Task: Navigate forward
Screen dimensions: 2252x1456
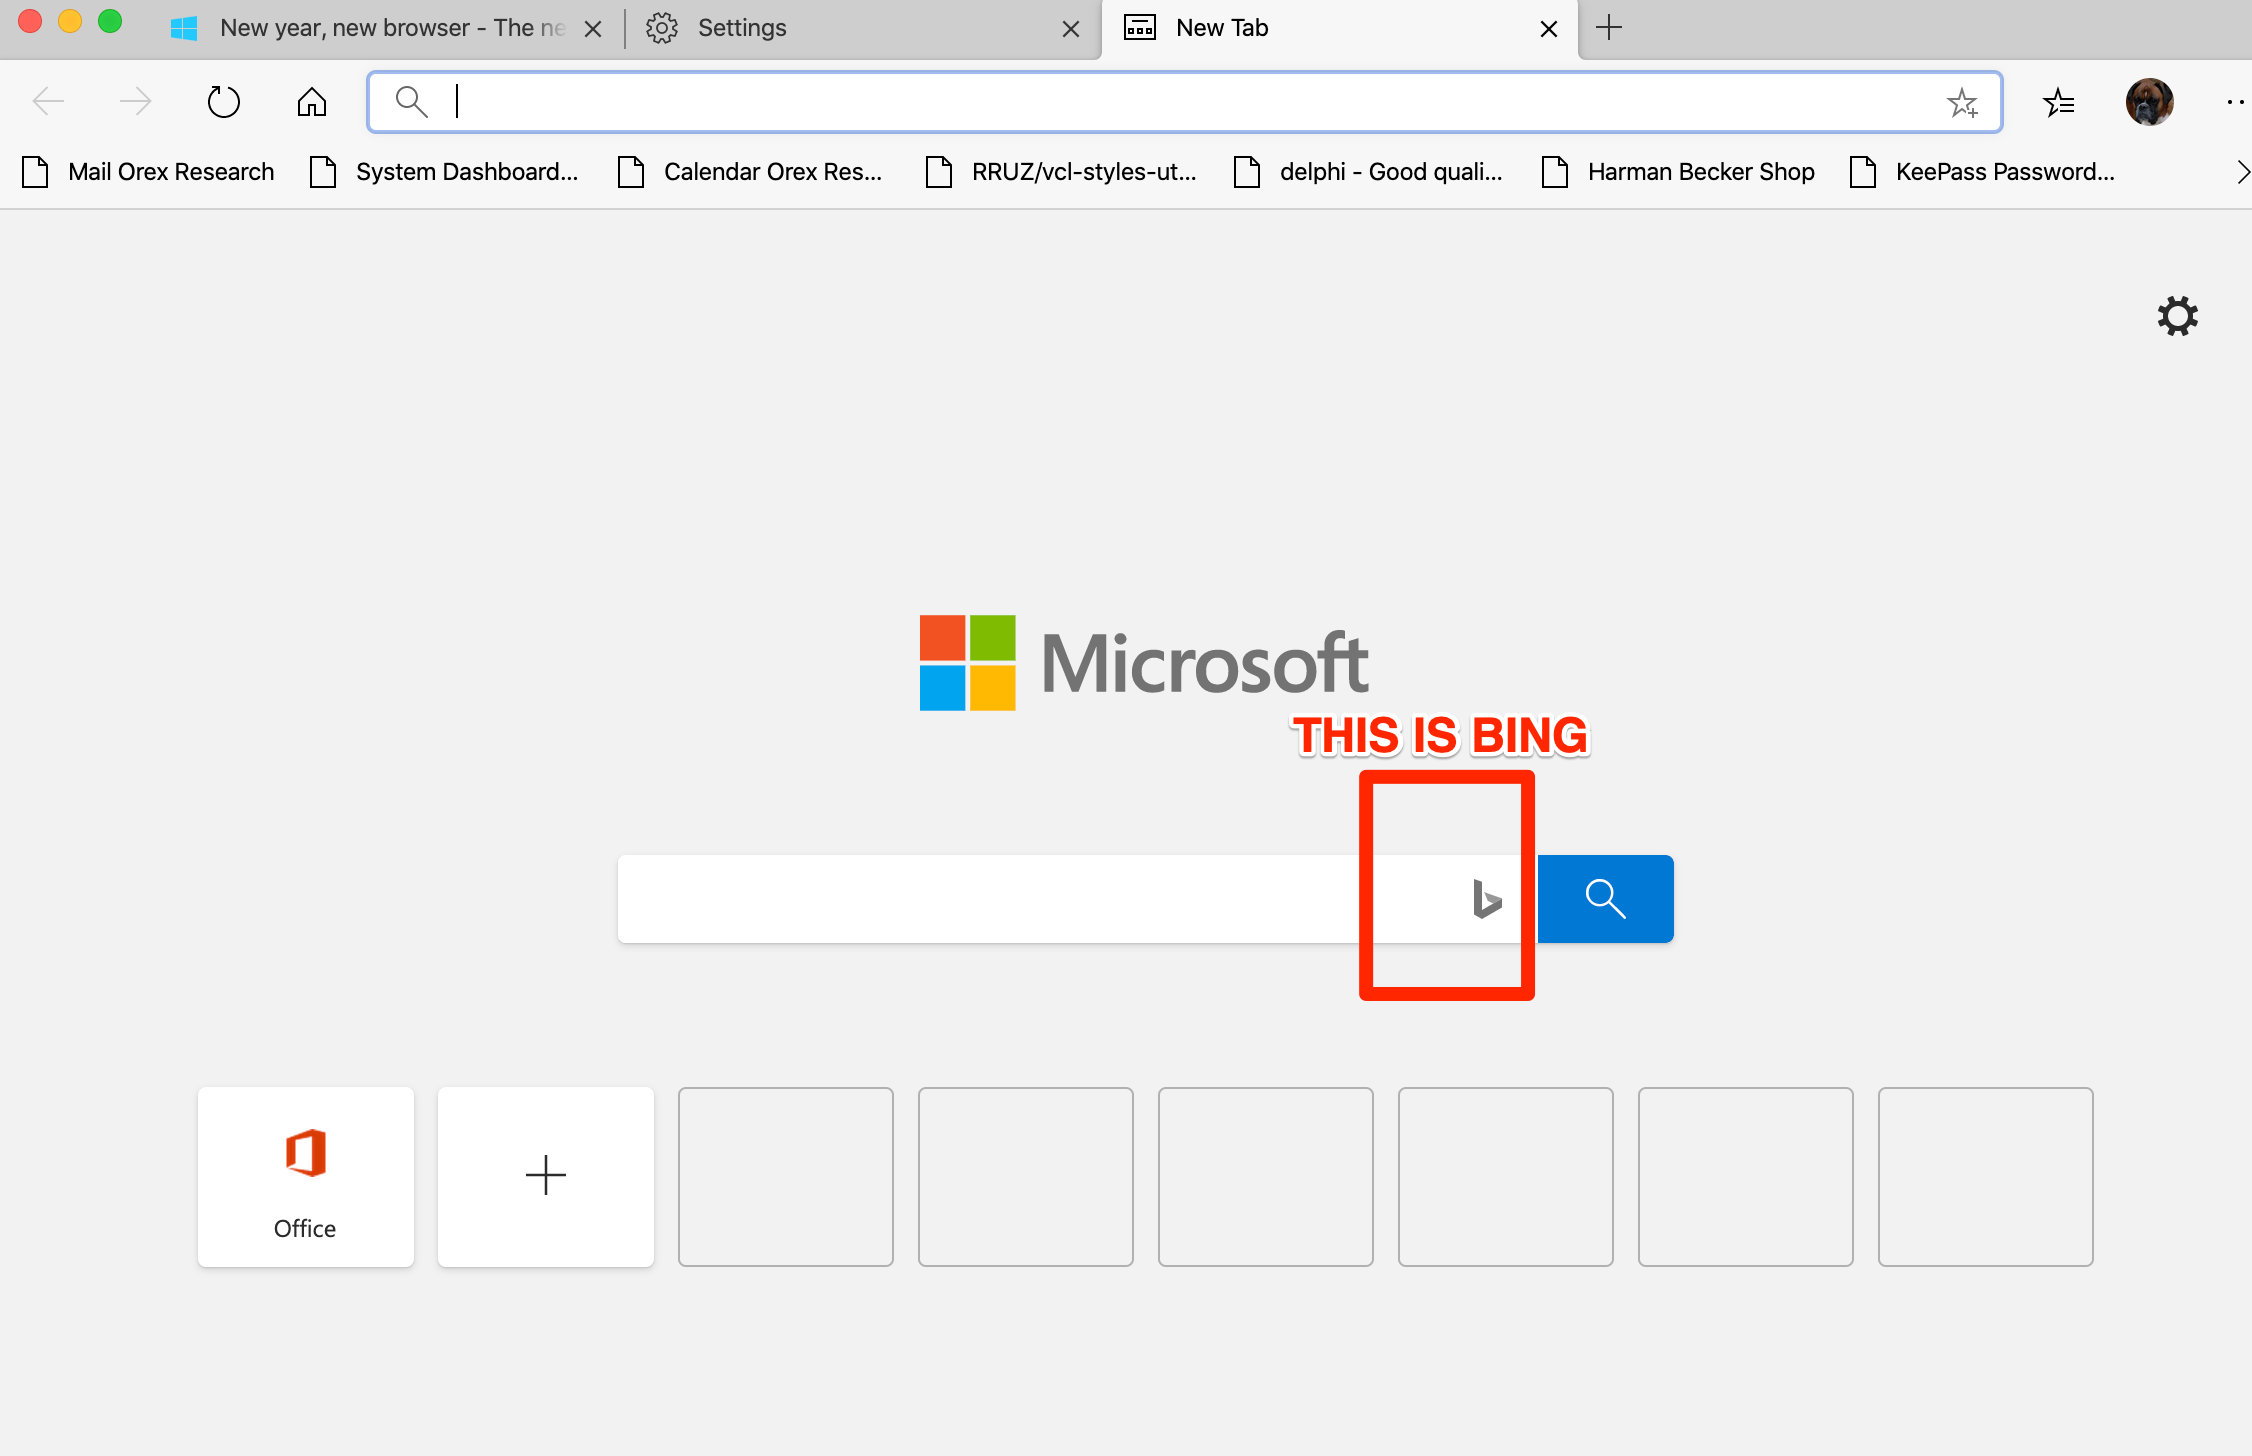Action: tap(133, 101)
